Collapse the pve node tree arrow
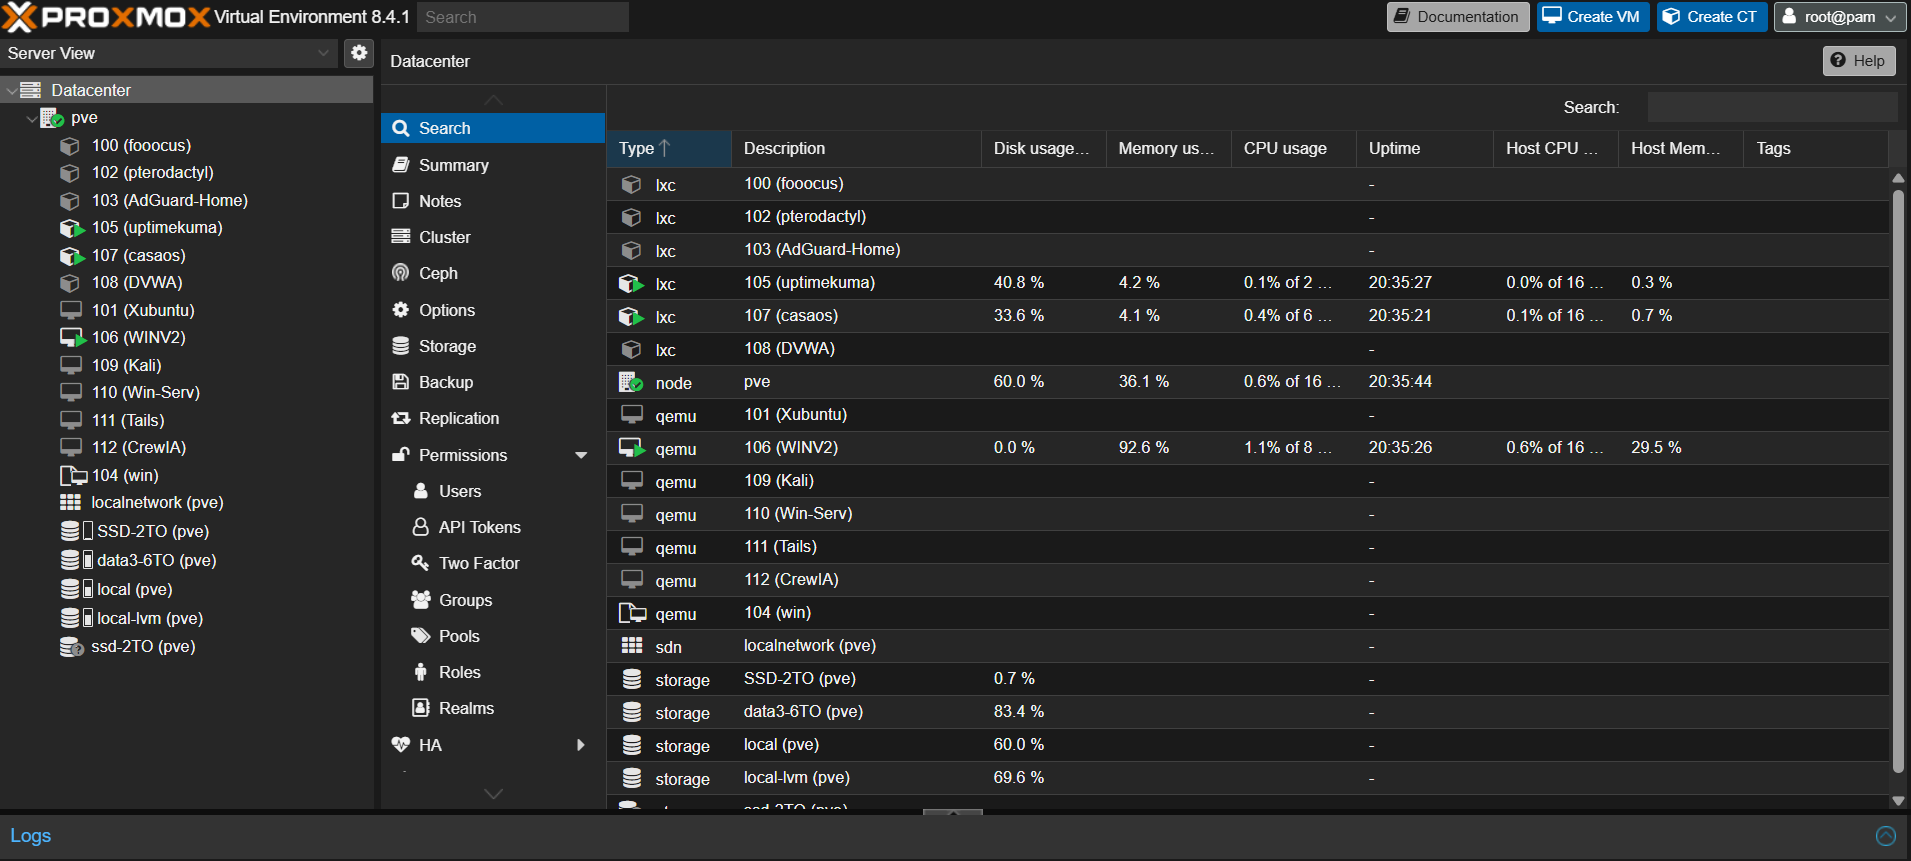Screen dimensions: 1911x861 click(31, 118)
